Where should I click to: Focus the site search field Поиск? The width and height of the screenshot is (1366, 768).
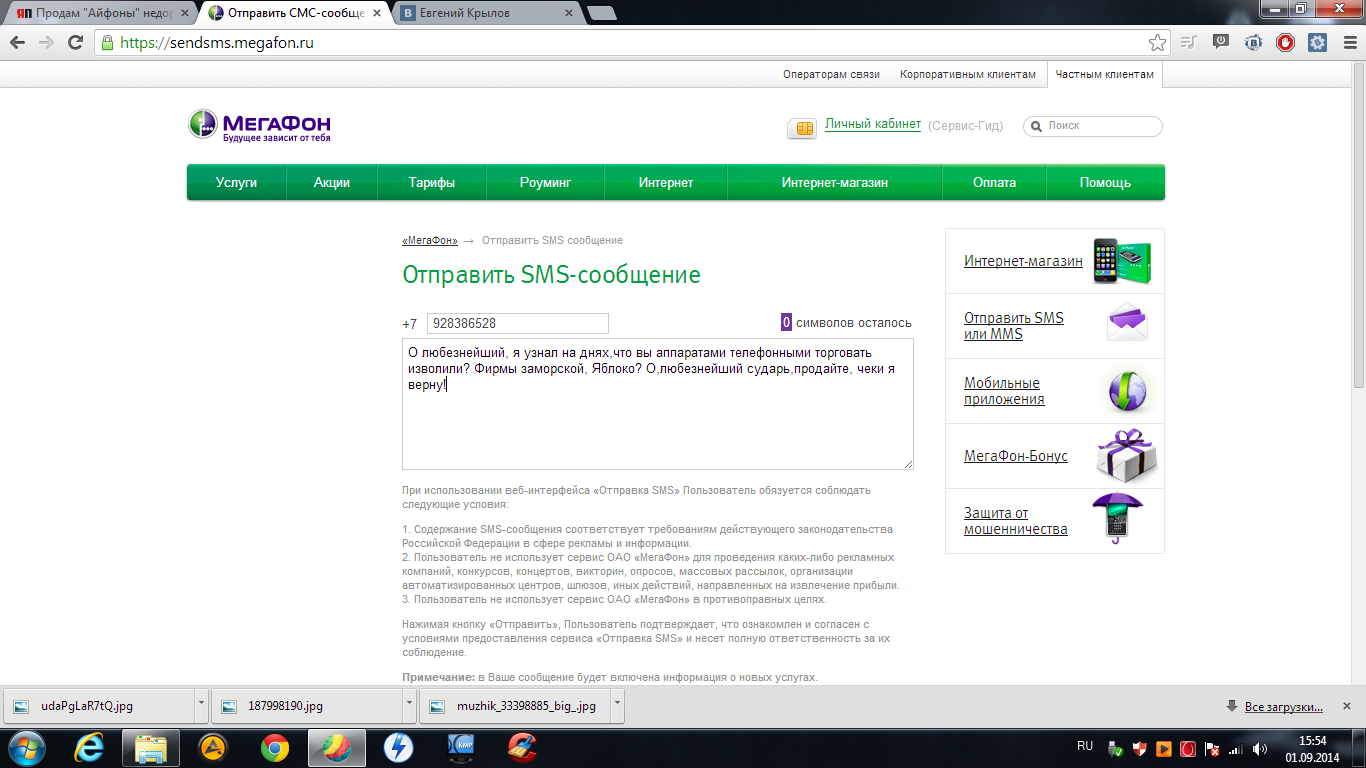pos(1093,126)
